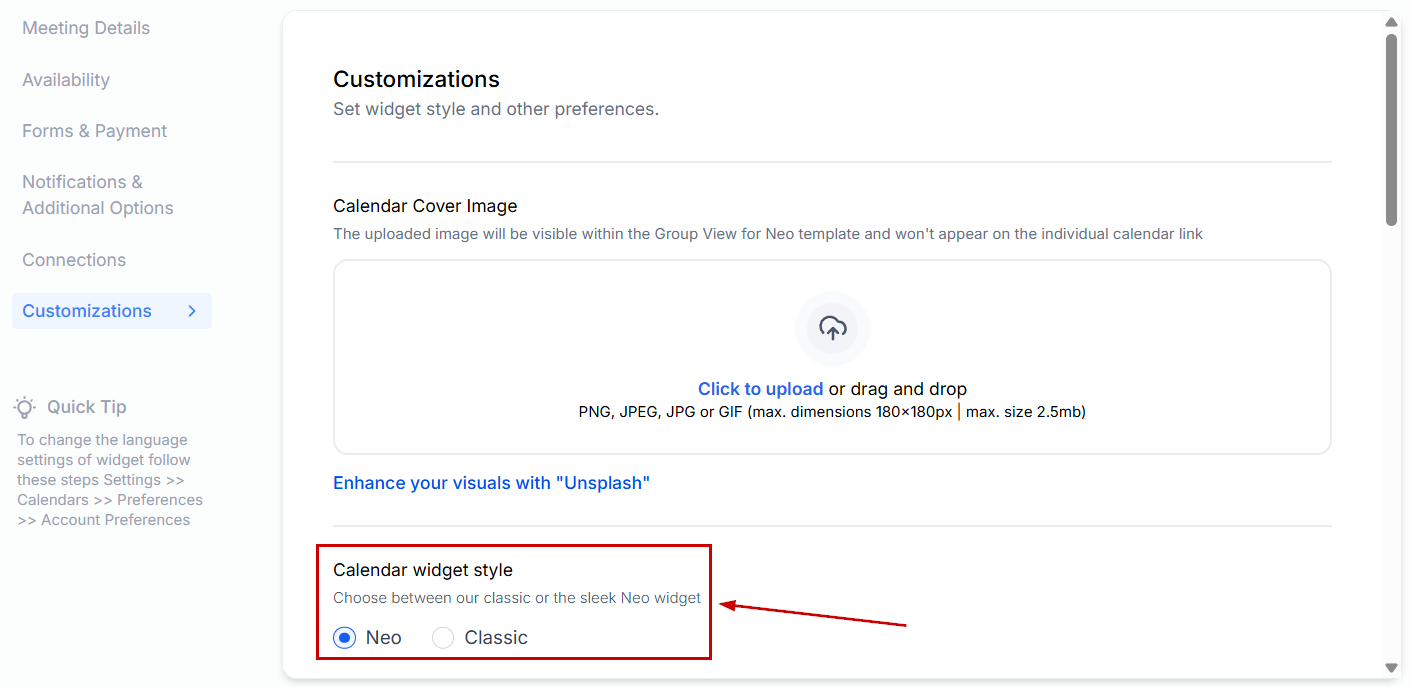
Task: Click the "Click to upload" link
Action: point(760,389)
